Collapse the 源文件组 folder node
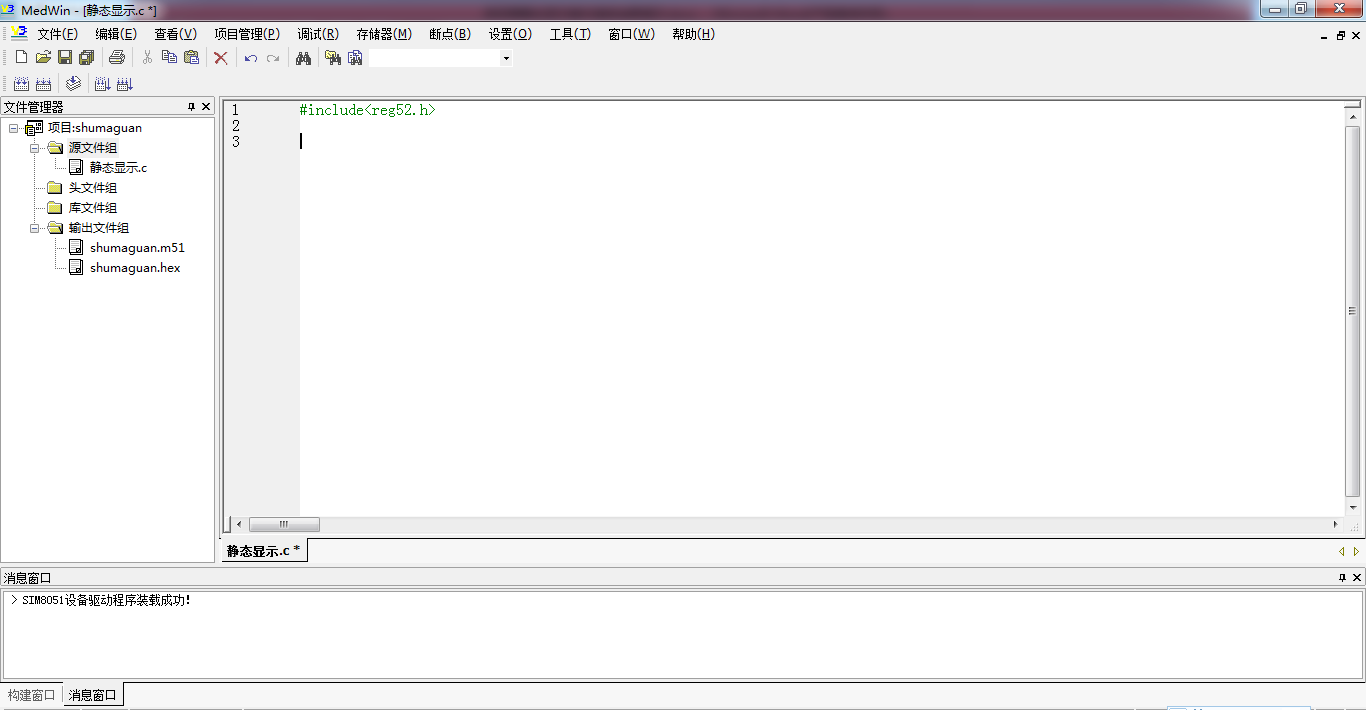 (x=35, y=148)
